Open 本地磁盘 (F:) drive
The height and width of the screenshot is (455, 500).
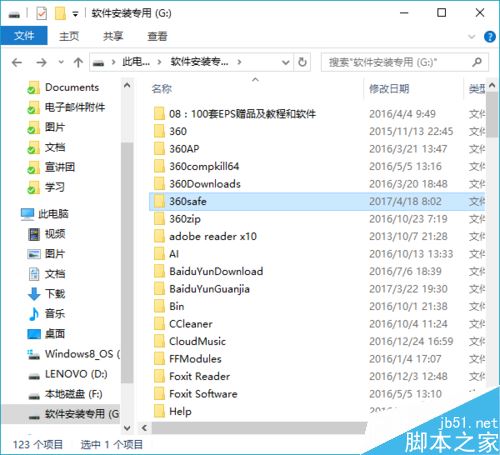coord(73,394)
